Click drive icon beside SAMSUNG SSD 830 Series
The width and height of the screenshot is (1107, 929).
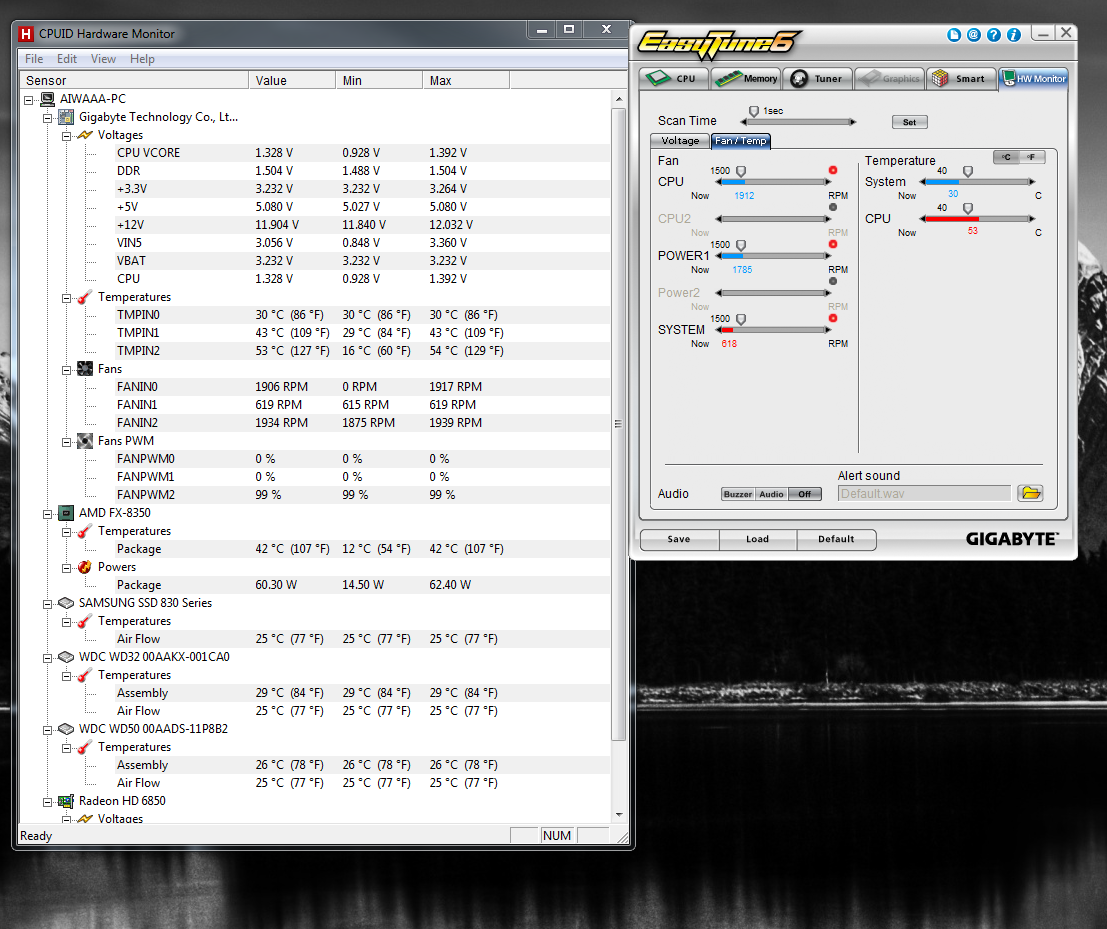click(x=66, y=603)
